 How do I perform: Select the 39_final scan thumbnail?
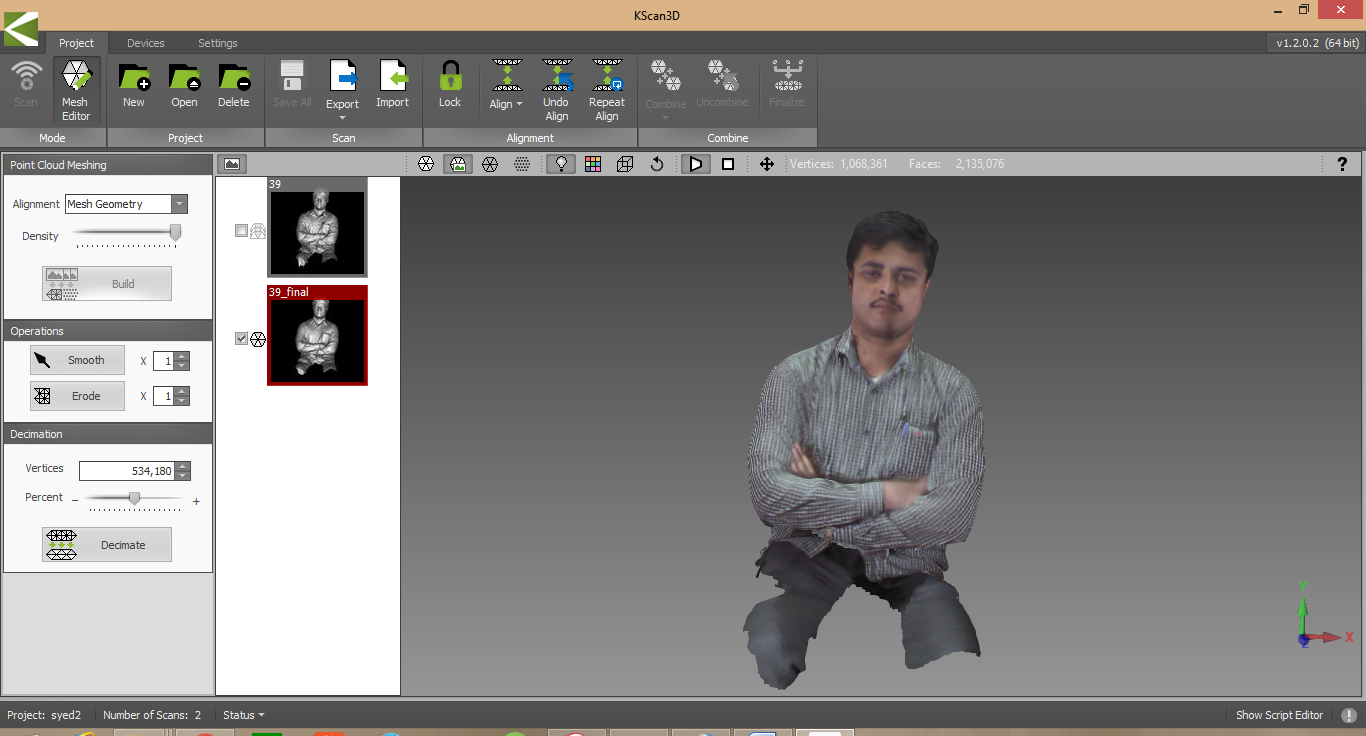[317, 340]
